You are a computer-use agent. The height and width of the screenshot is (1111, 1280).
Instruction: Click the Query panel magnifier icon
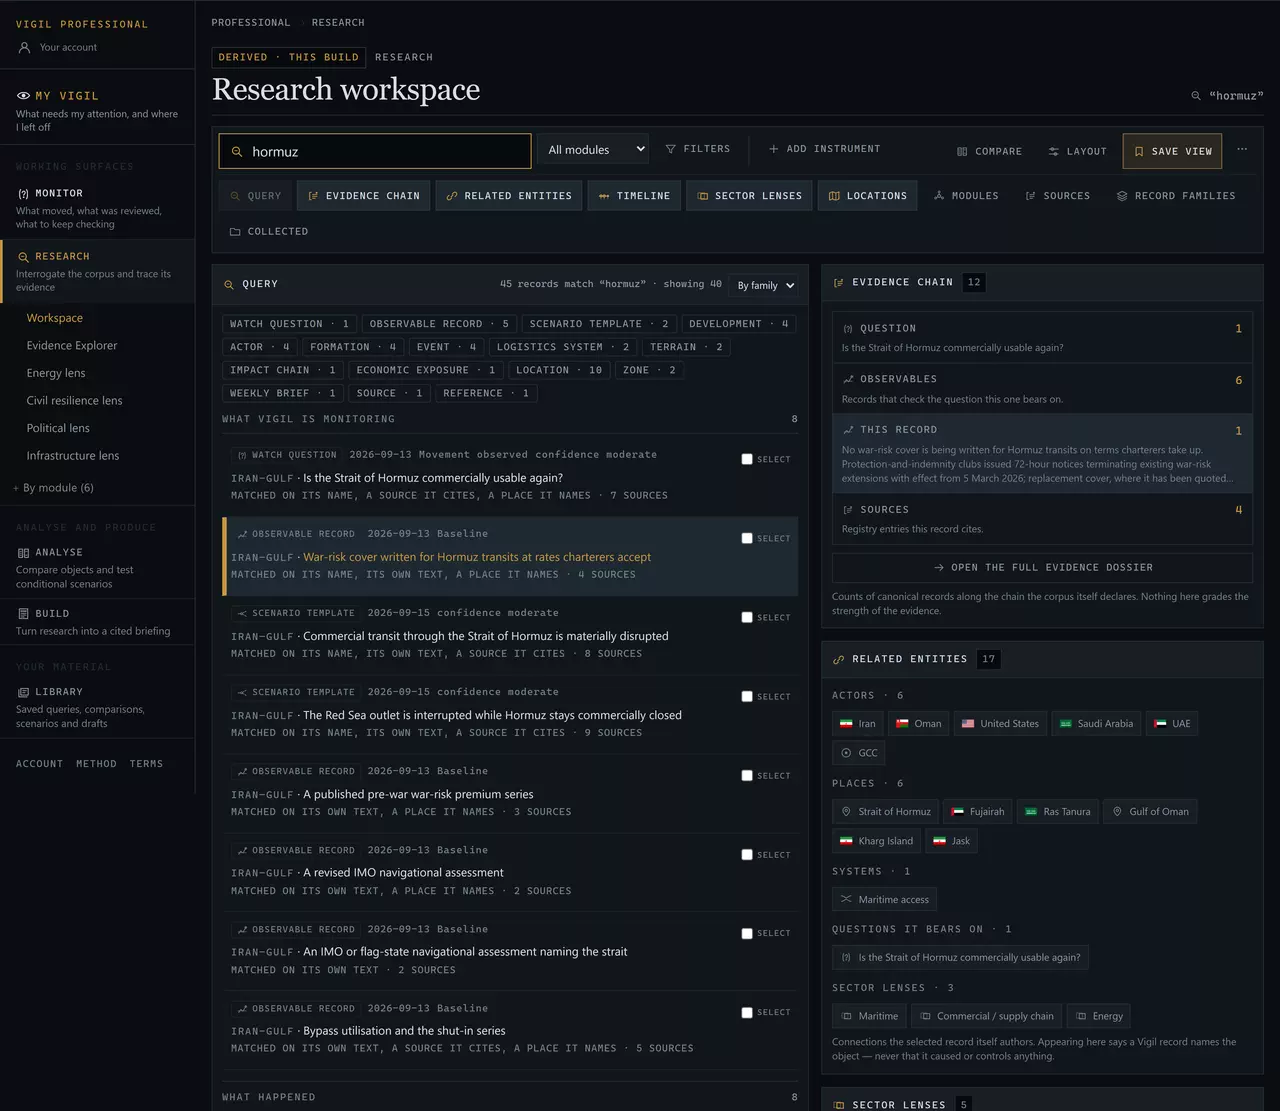229,285
